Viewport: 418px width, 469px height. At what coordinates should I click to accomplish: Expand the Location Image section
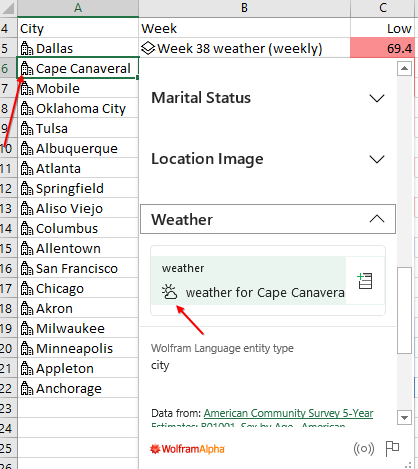coord(268,159)
